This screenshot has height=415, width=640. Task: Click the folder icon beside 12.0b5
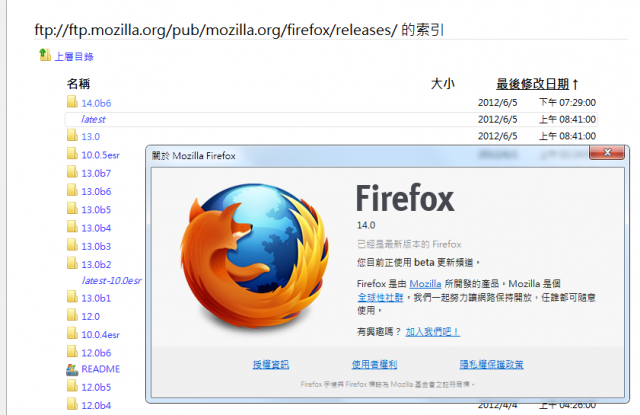pos(72,386)
